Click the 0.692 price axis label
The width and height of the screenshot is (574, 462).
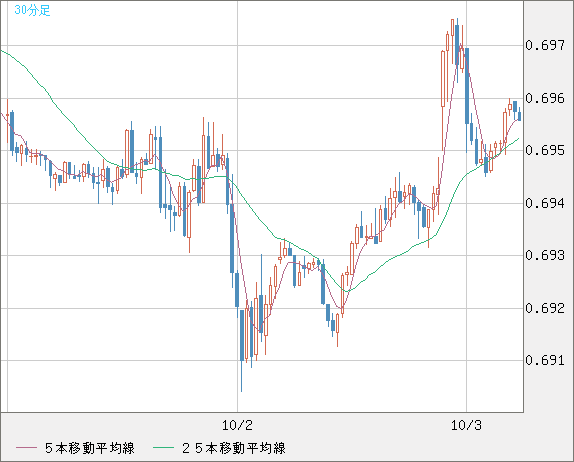pyautogui.click(x=545, y=308)
